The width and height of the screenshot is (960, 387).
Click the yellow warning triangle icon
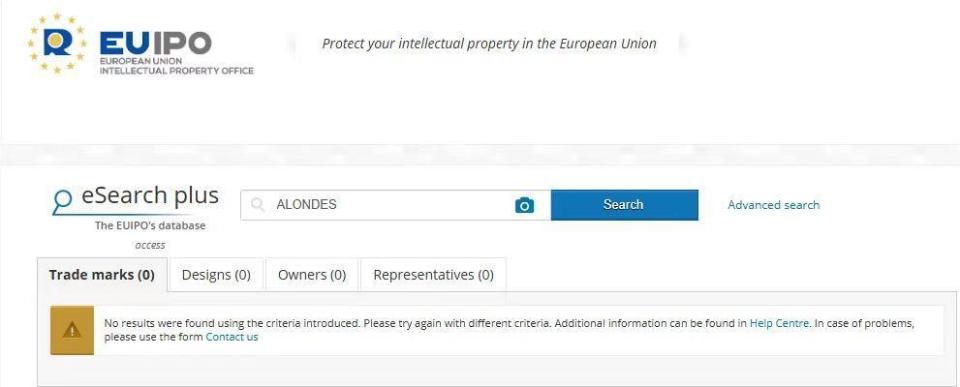tap(72, 331)
